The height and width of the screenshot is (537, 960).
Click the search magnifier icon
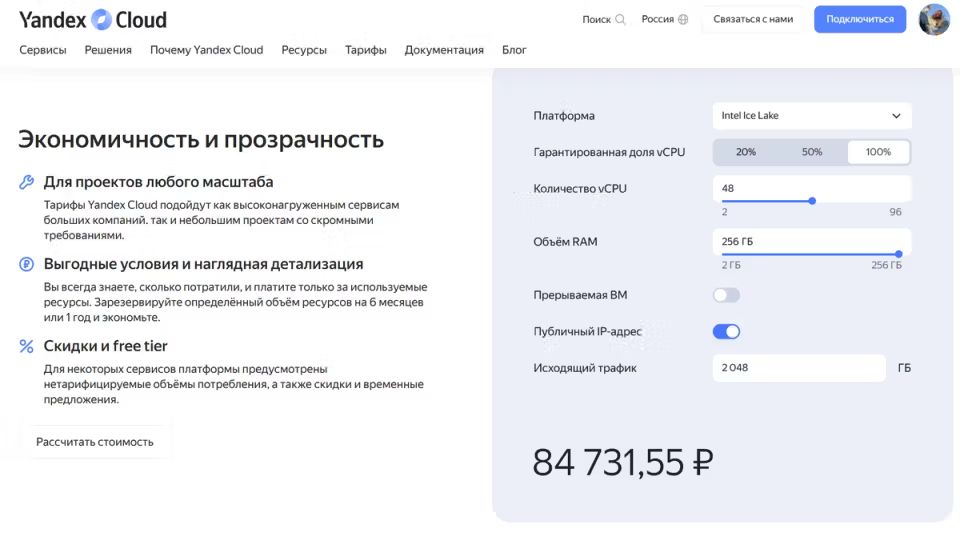click(621, 19)
